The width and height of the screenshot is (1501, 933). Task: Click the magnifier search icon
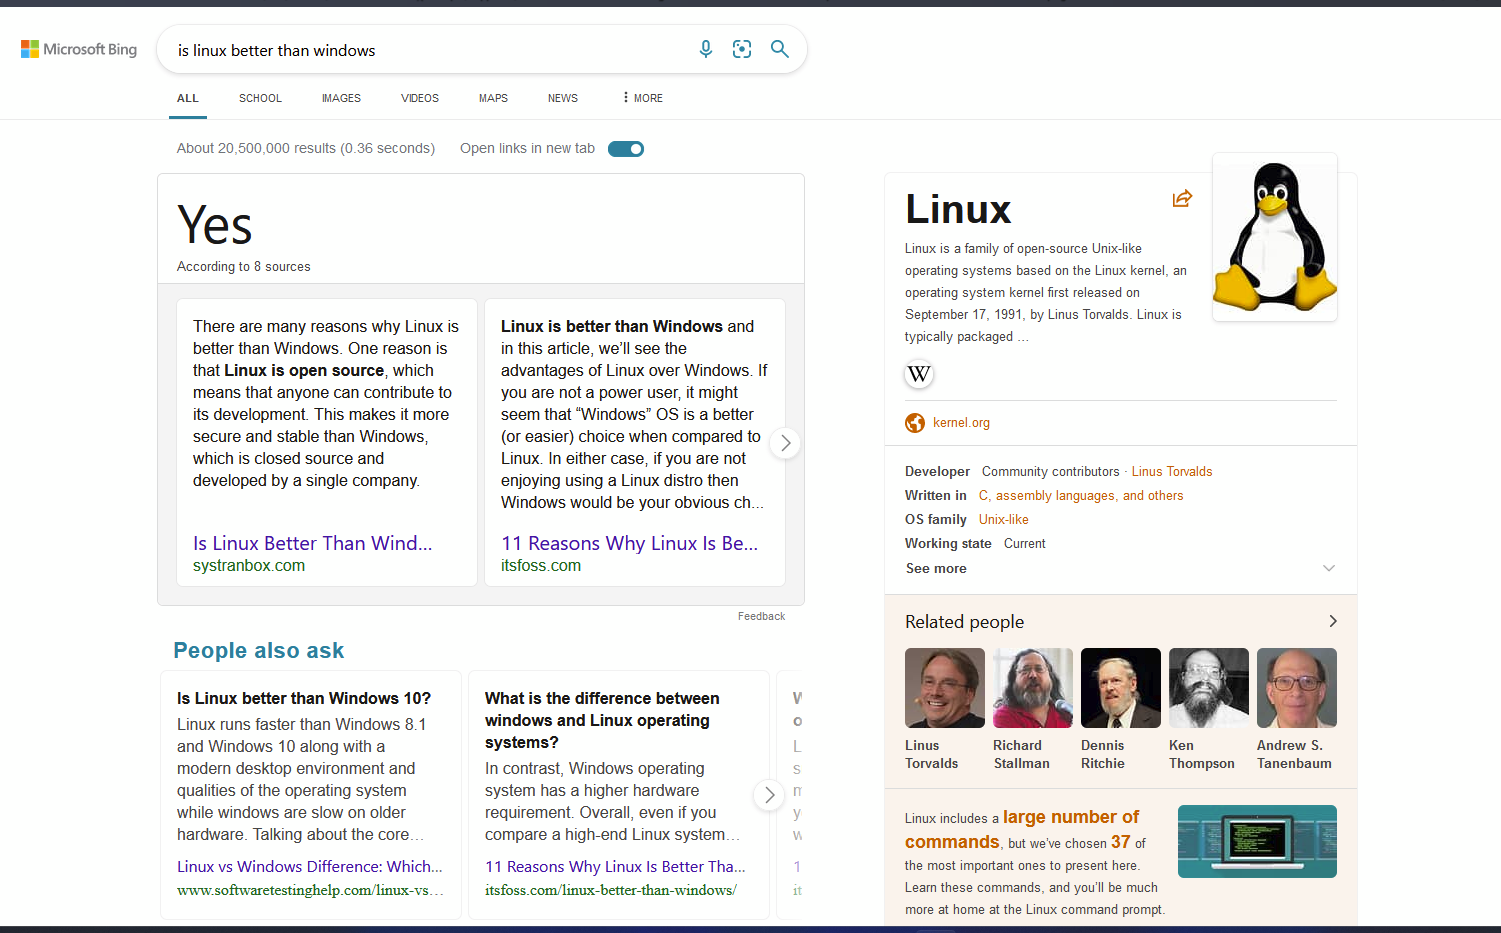780,49
